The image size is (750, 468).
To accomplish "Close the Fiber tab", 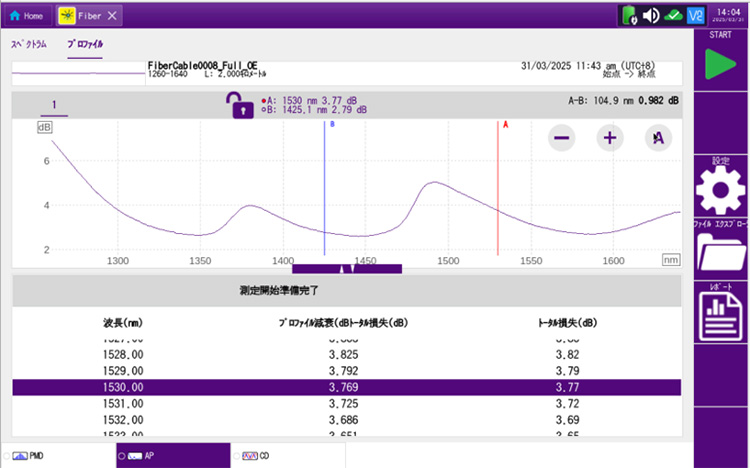I will click(x=112, y=16).
